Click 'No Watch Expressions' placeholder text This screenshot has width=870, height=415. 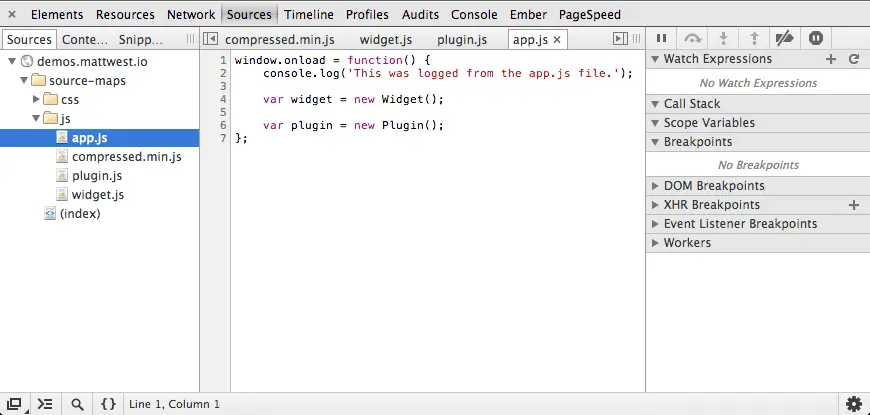click(x=758, y=83)
